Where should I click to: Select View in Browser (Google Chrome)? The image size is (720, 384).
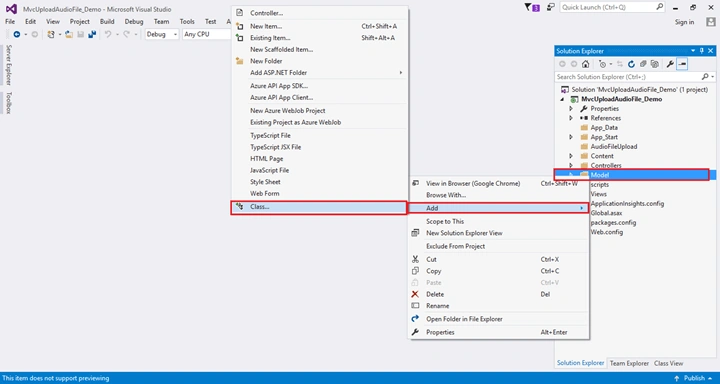point(499,184)
